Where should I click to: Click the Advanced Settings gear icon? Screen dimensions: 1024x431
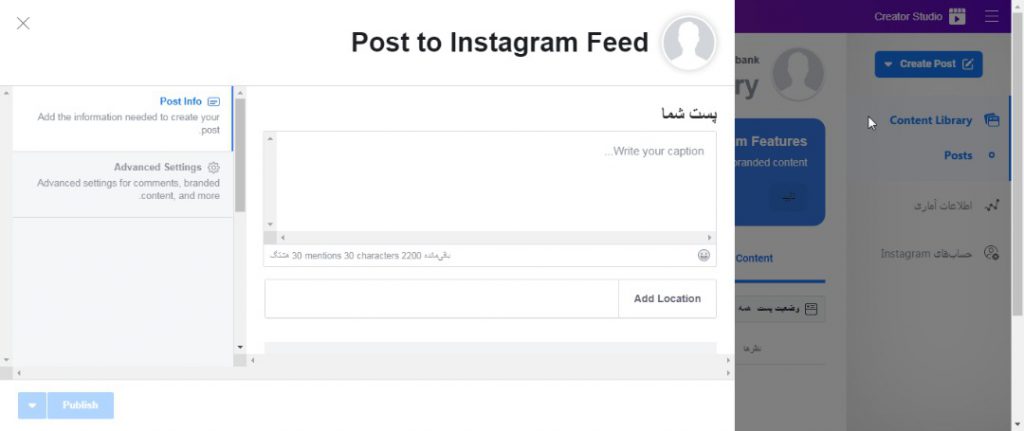click(x=214, y=167)
